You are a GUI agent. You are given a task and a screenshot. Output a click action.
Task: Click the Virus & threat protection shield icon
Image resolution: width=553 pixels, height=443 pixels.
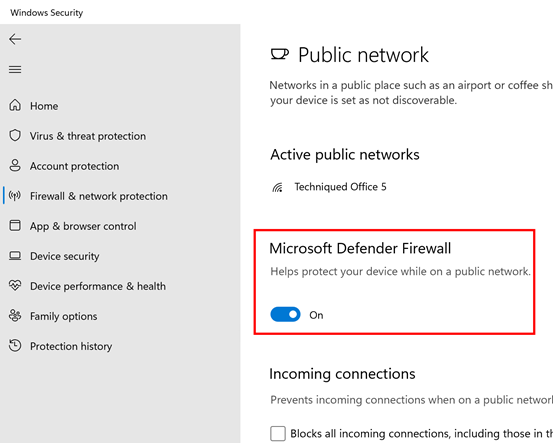pos(15,135)
